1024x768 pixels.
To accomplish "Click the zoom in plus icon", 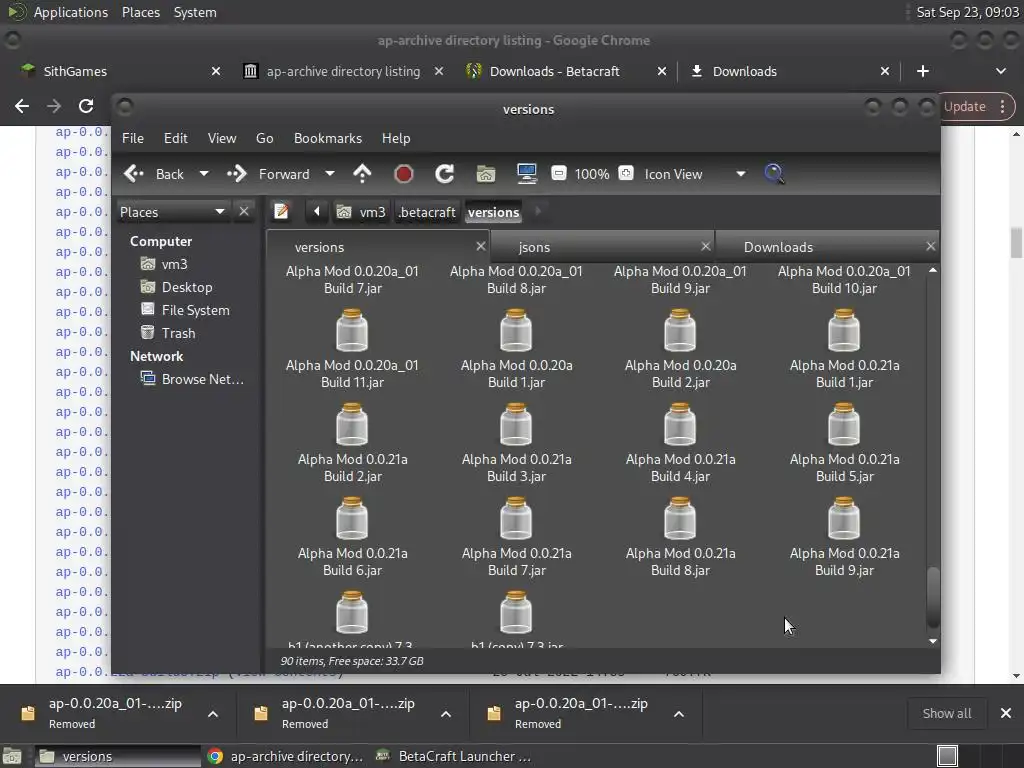I will [x=626, y=173].
